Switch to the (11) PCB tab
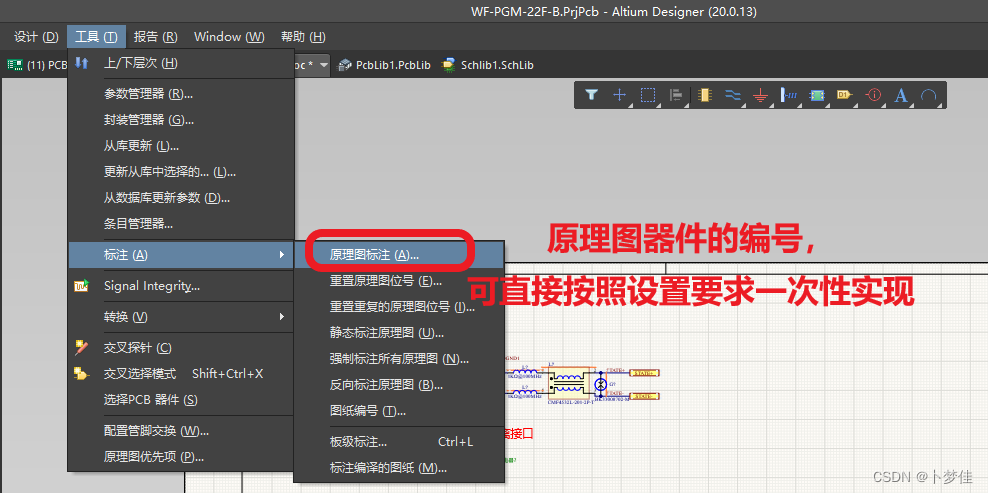Screen dimensions: 988x493 pyautogui.click(x=37, y=65)
